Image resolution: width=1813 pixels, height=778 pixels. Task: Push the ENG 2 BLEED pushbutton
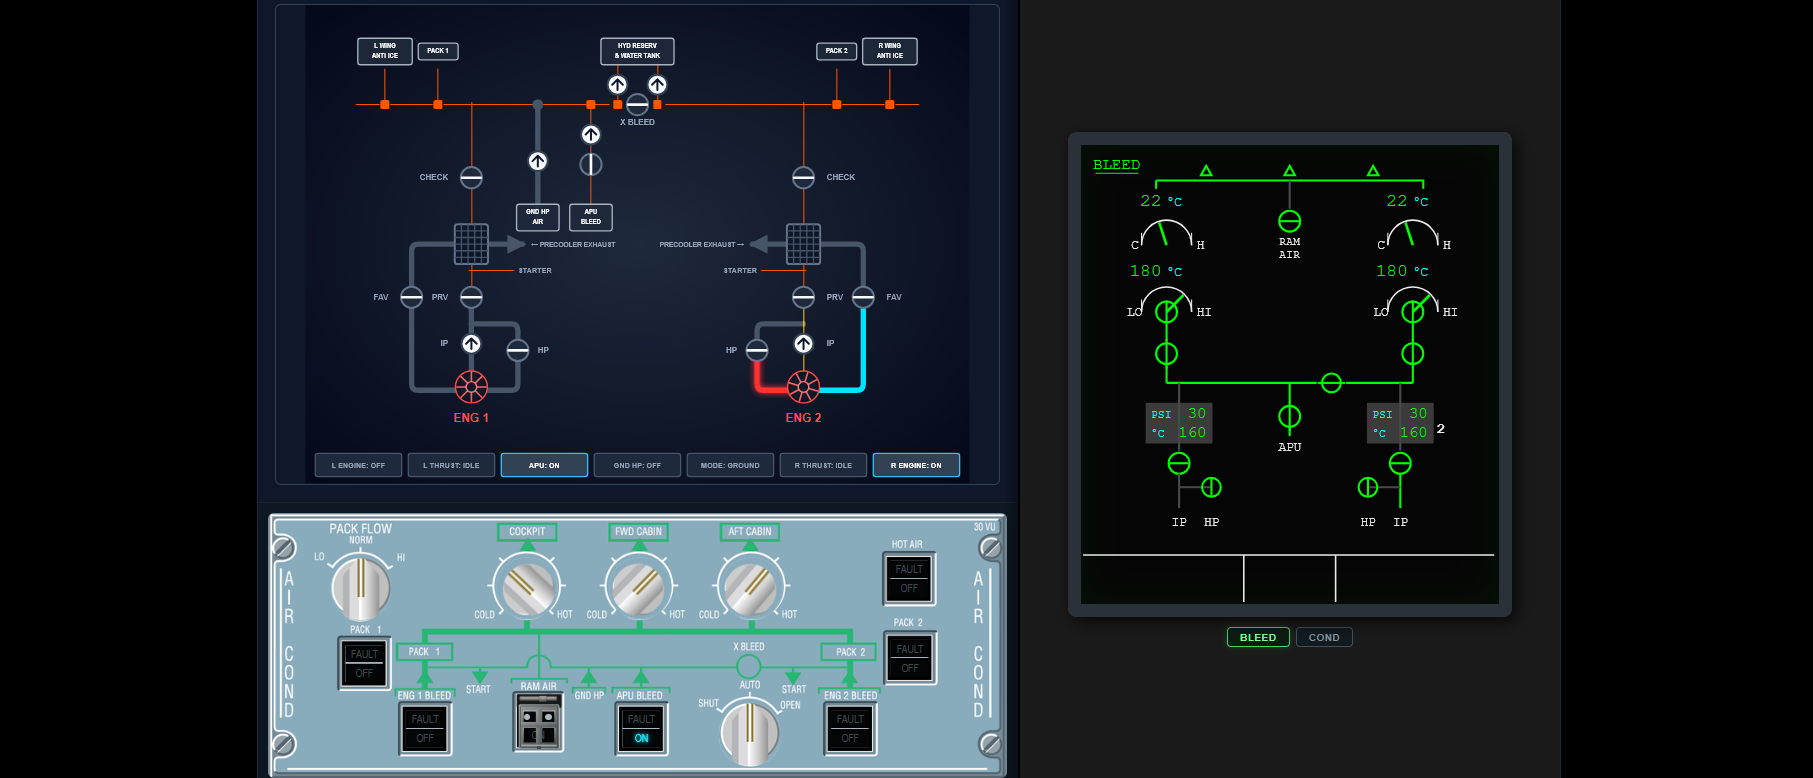point(850,729)
